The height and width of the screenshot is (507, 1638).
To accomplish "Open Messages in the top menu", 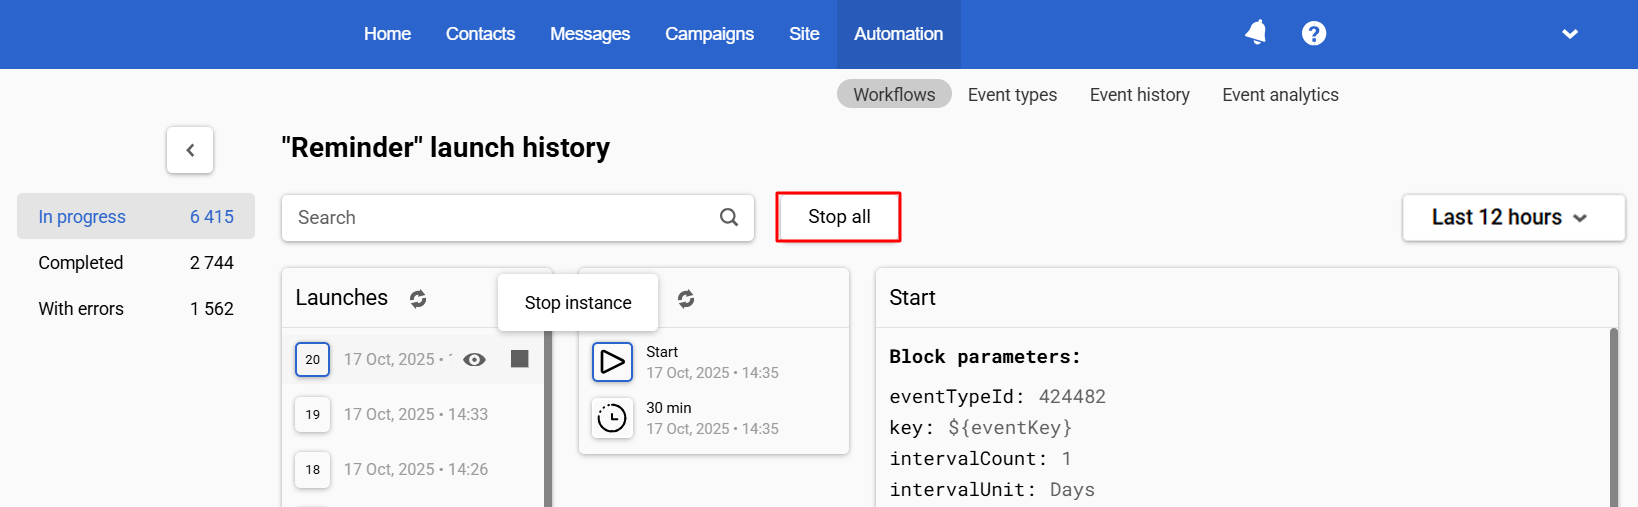I will (590, 34).
